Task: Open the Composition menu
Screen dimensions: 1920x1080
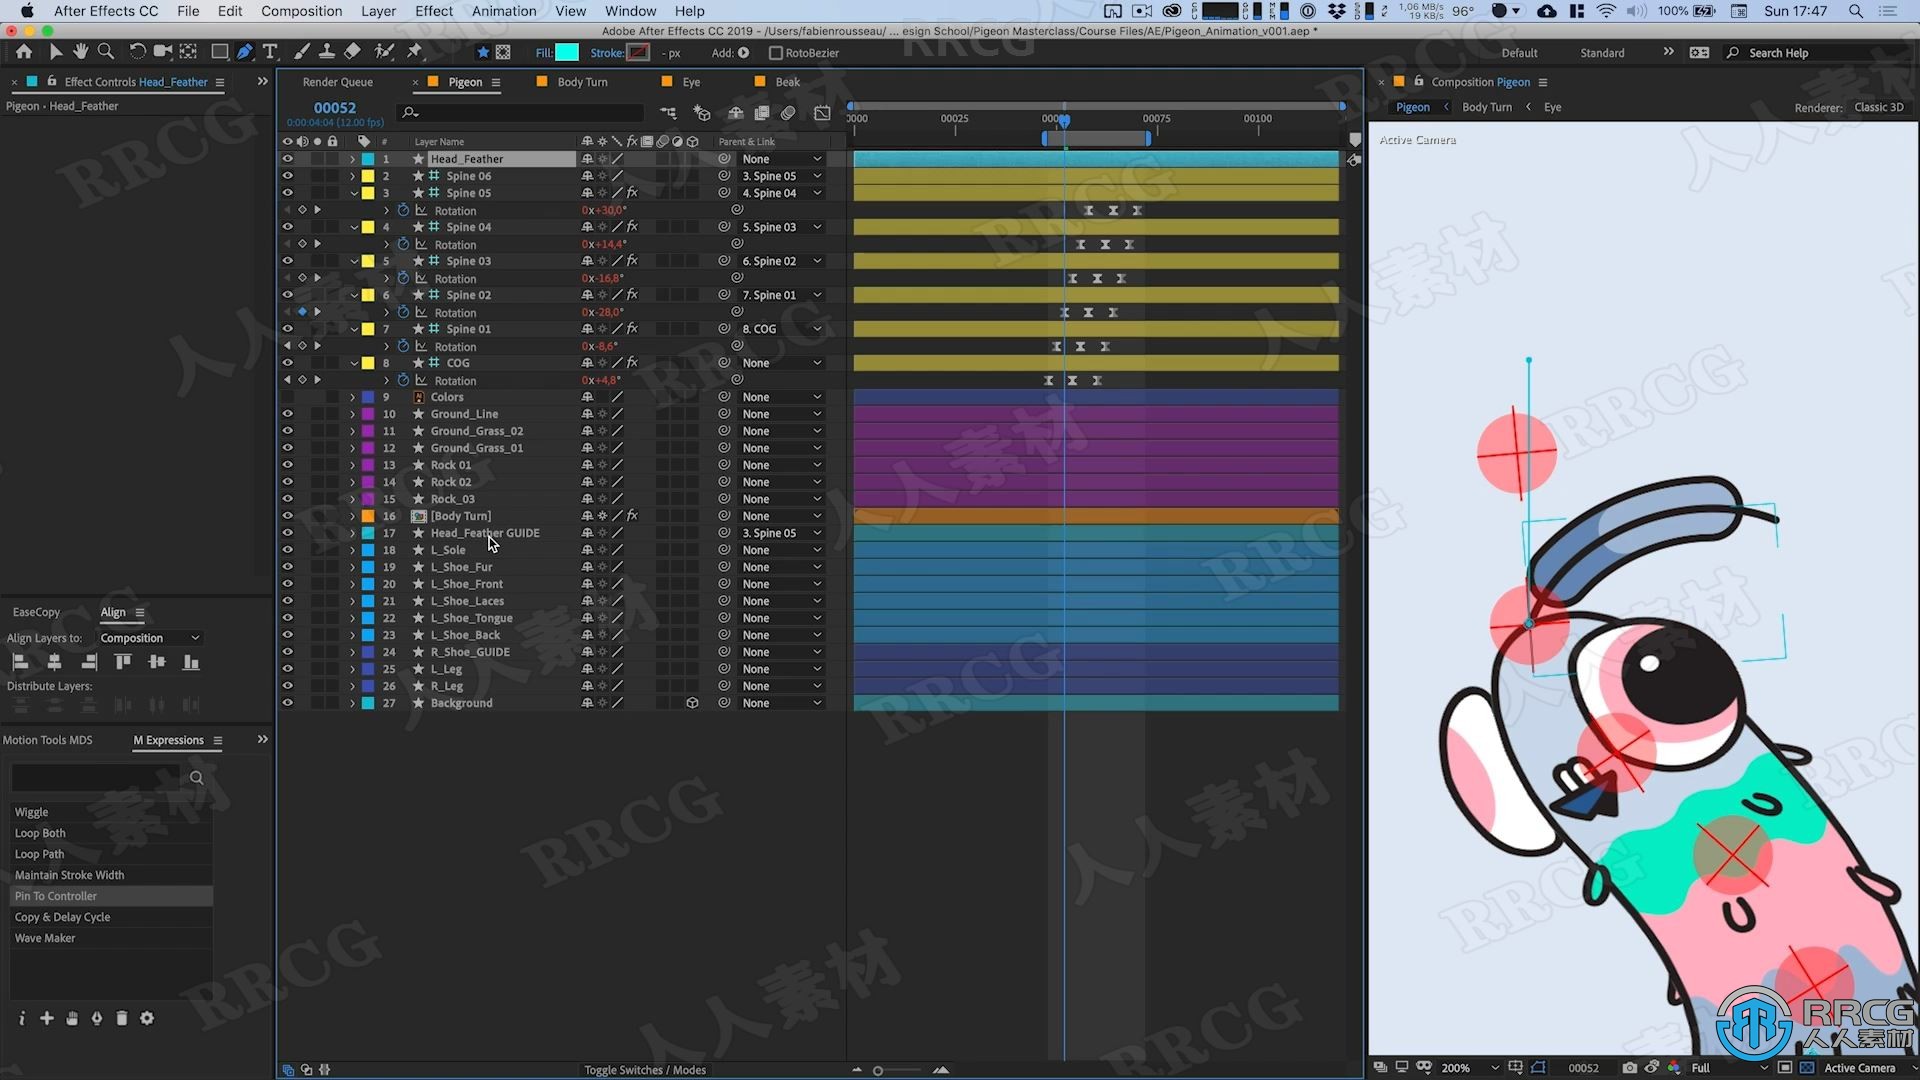Action: (x=301, y=11)
